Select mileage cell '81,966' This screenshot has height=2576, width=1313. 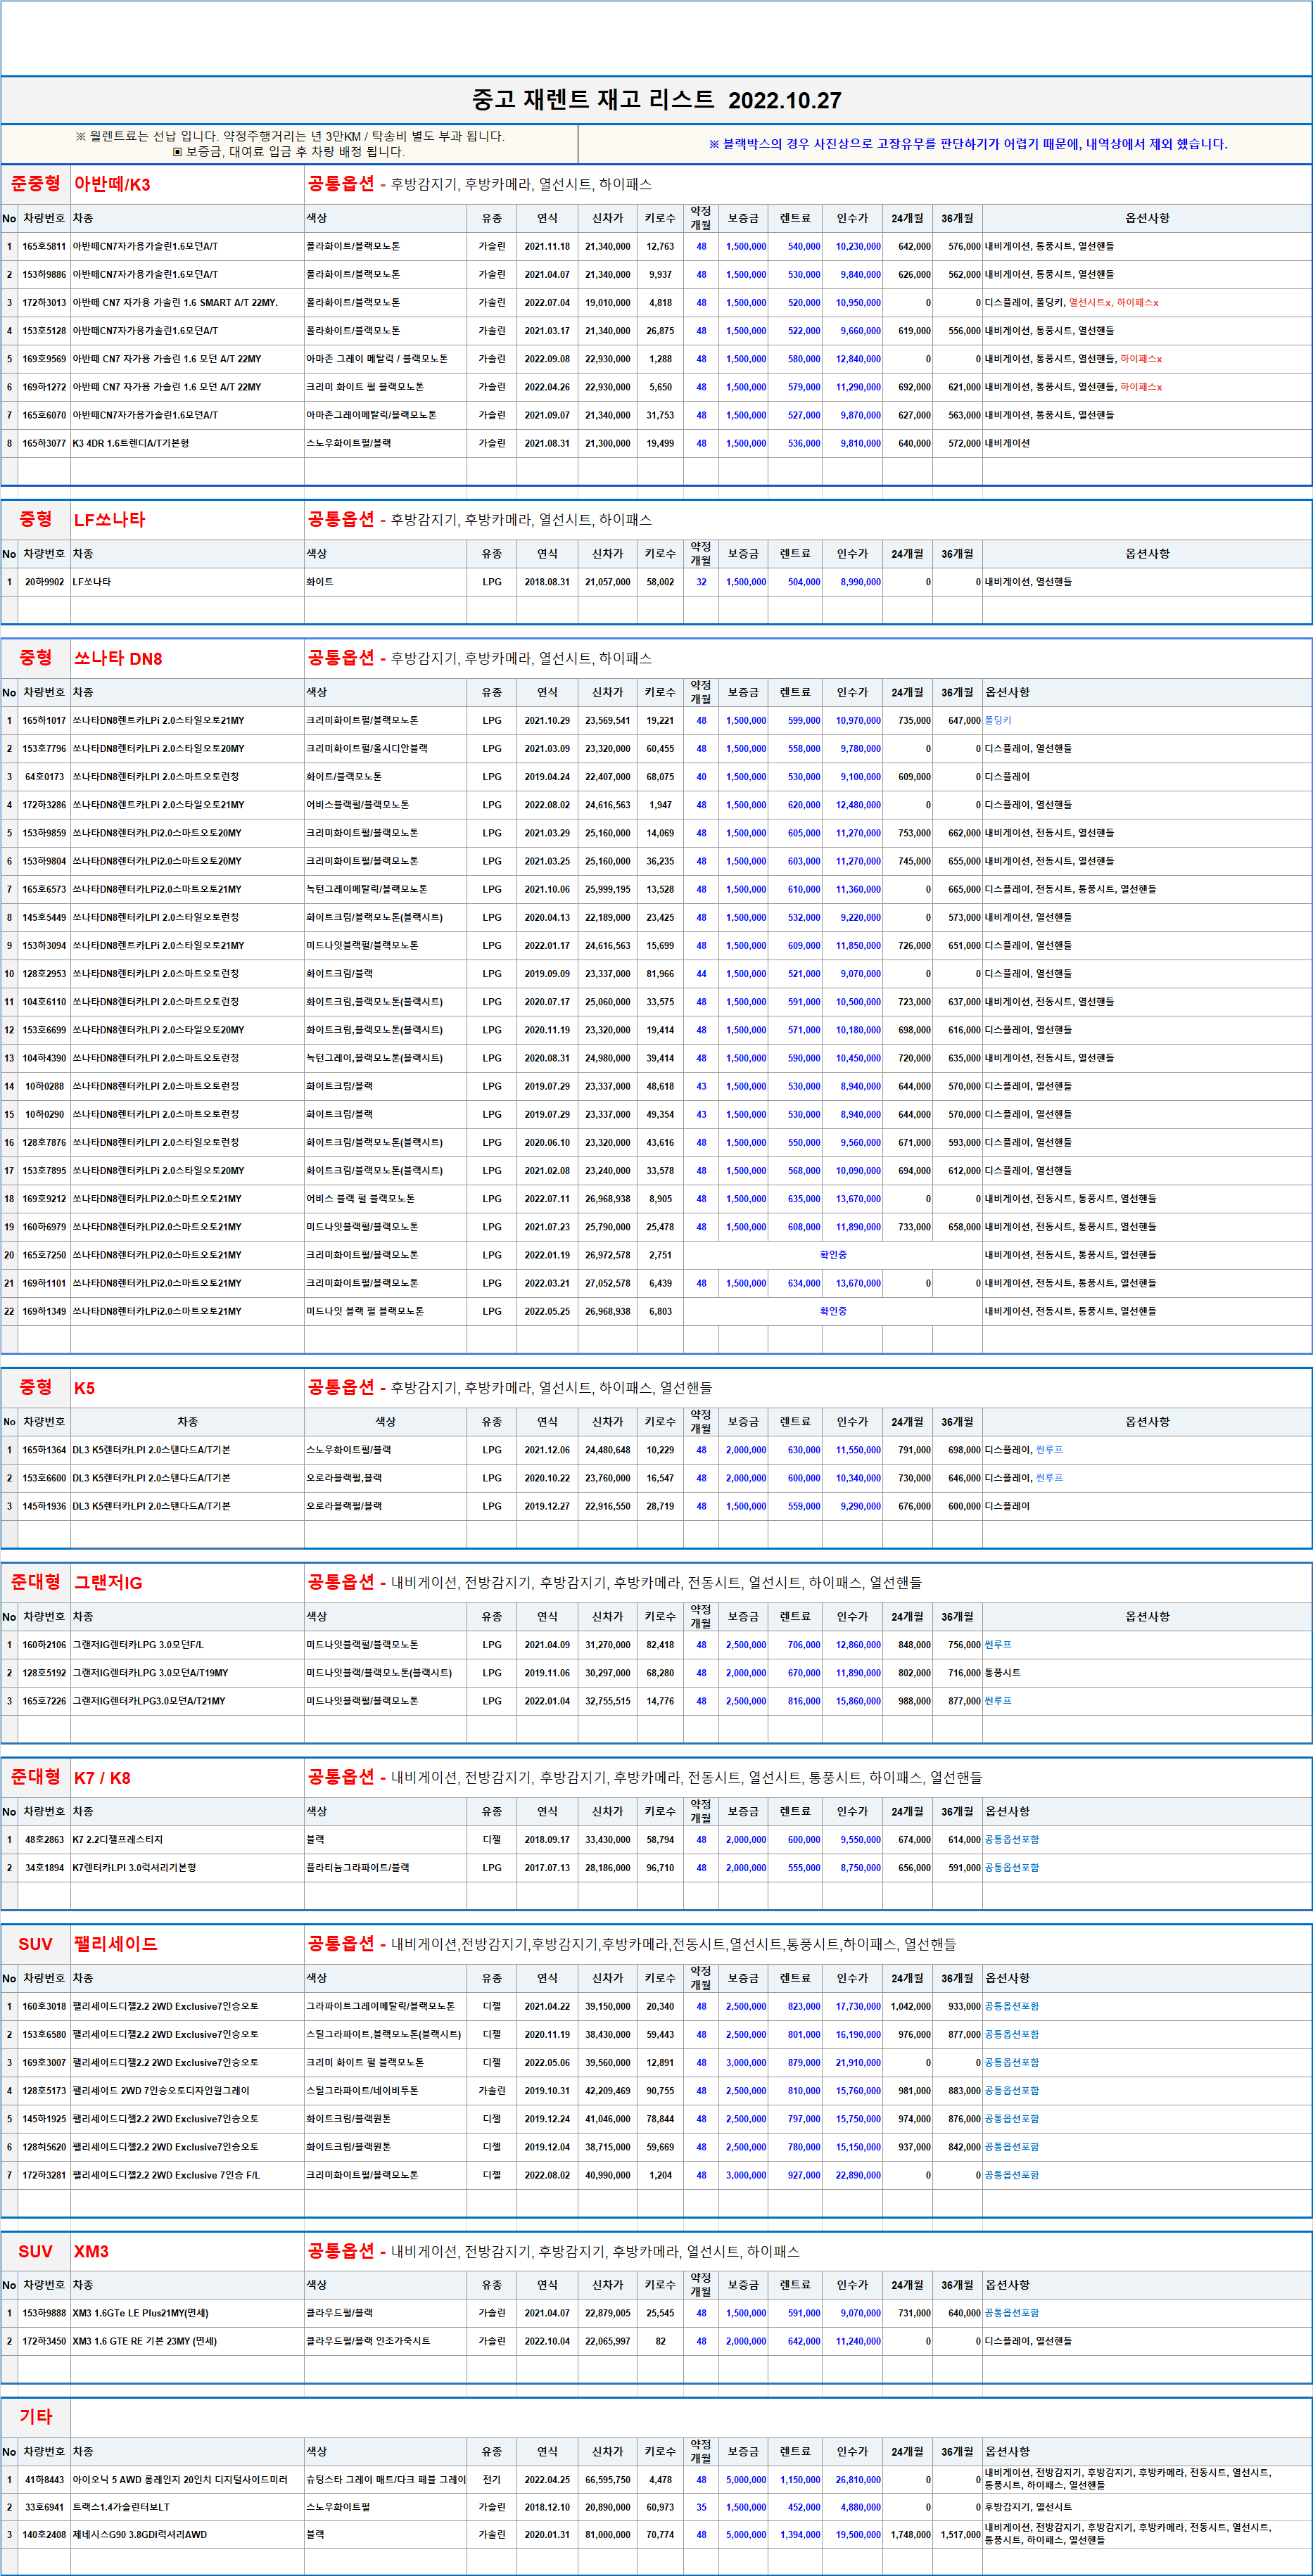660,973
